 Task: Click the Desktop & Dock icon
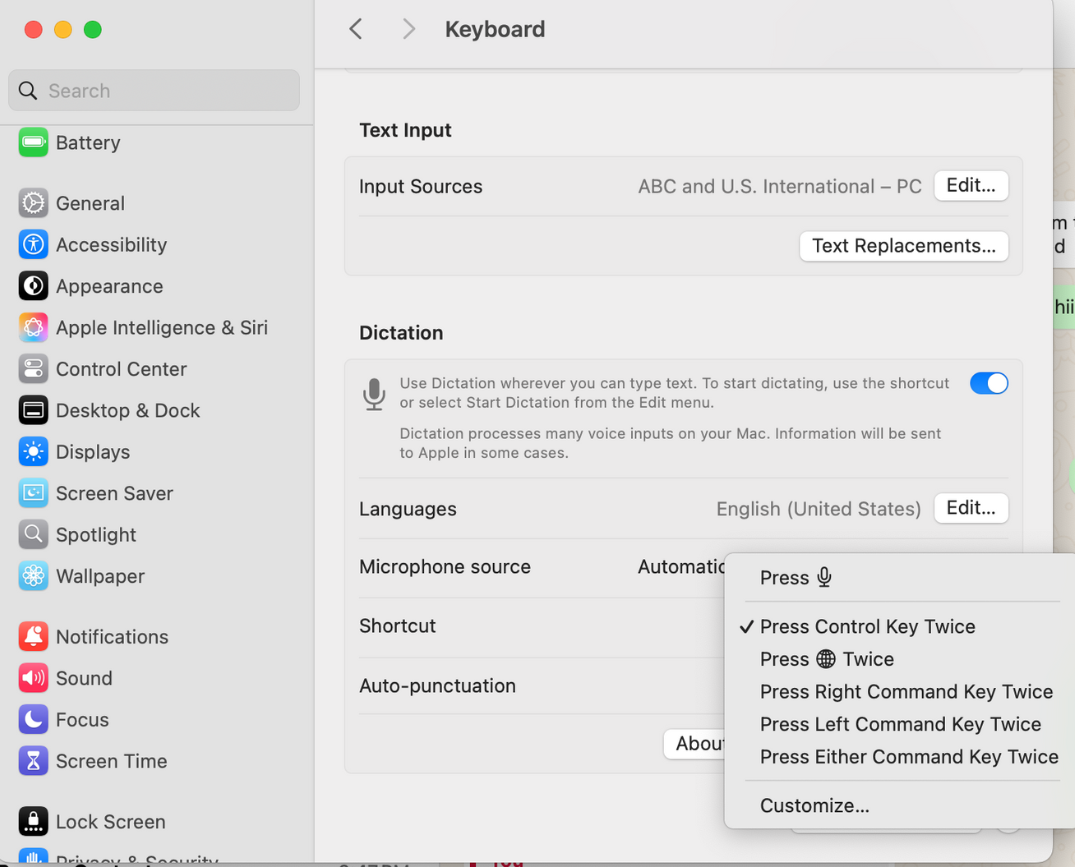(x=33, y=410)
